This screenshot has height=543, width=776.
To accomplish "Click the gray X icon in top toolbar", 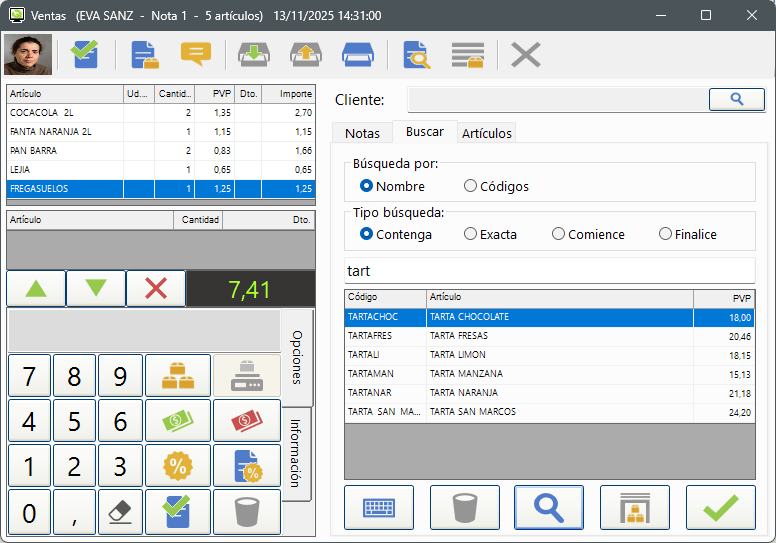I will (x=525, y=54).
